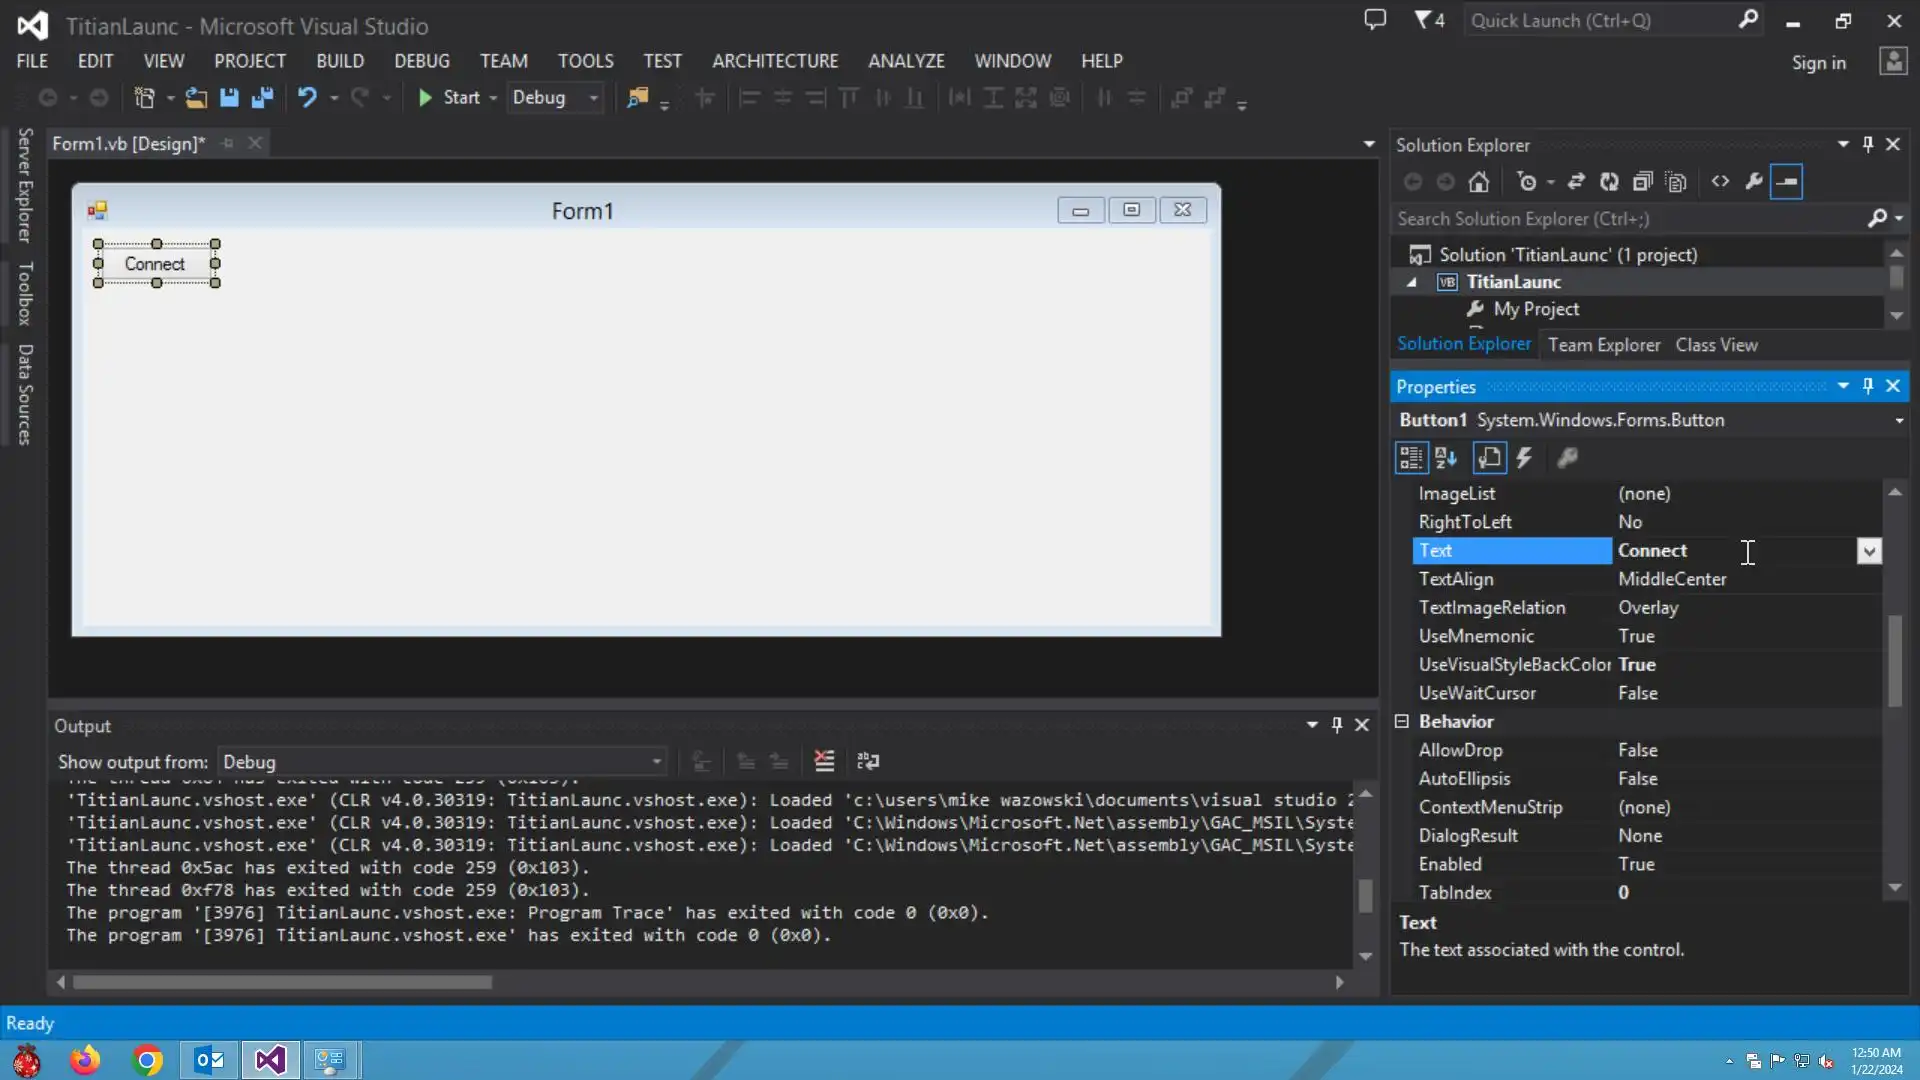Click the Refresh icon in Solution Explorer
This screenshot has height=1080, width=1920.
coord(1609,182)
